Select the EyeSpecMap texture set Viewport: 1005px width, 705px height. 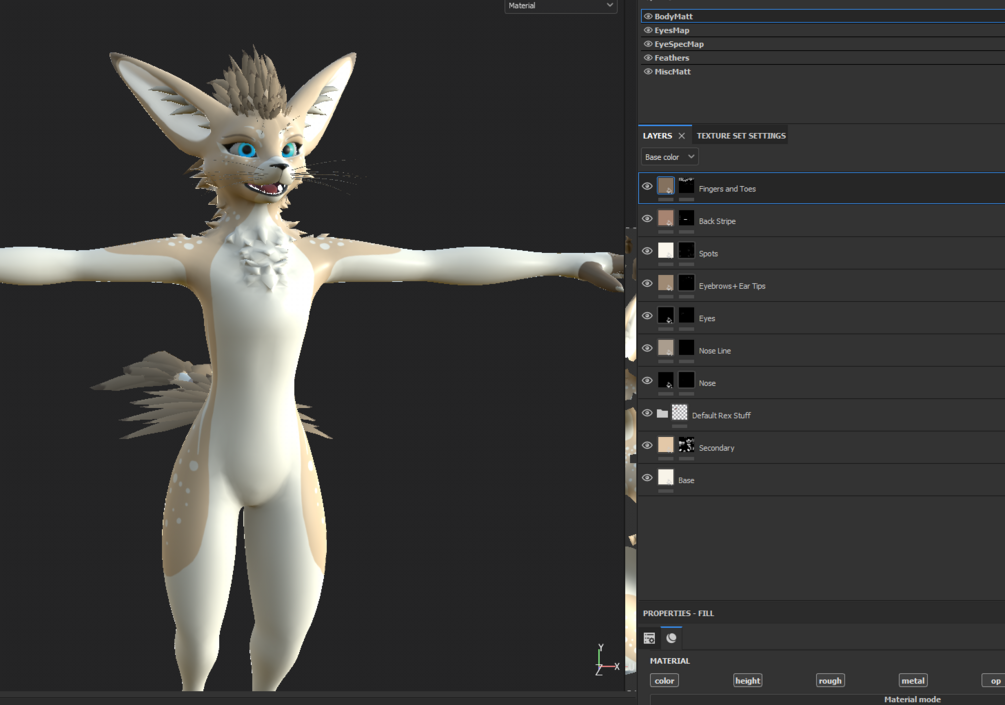[x=822, y=44]
